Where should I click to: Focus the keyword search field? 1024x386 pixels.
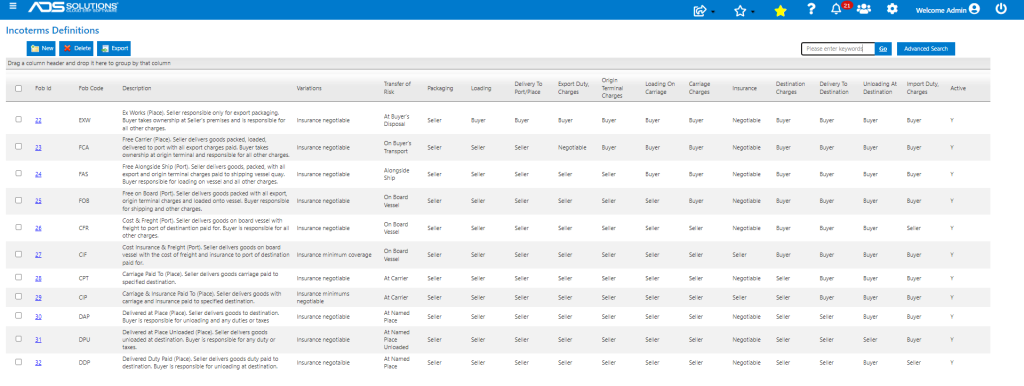pyautogui.click(x=837, y=48)
